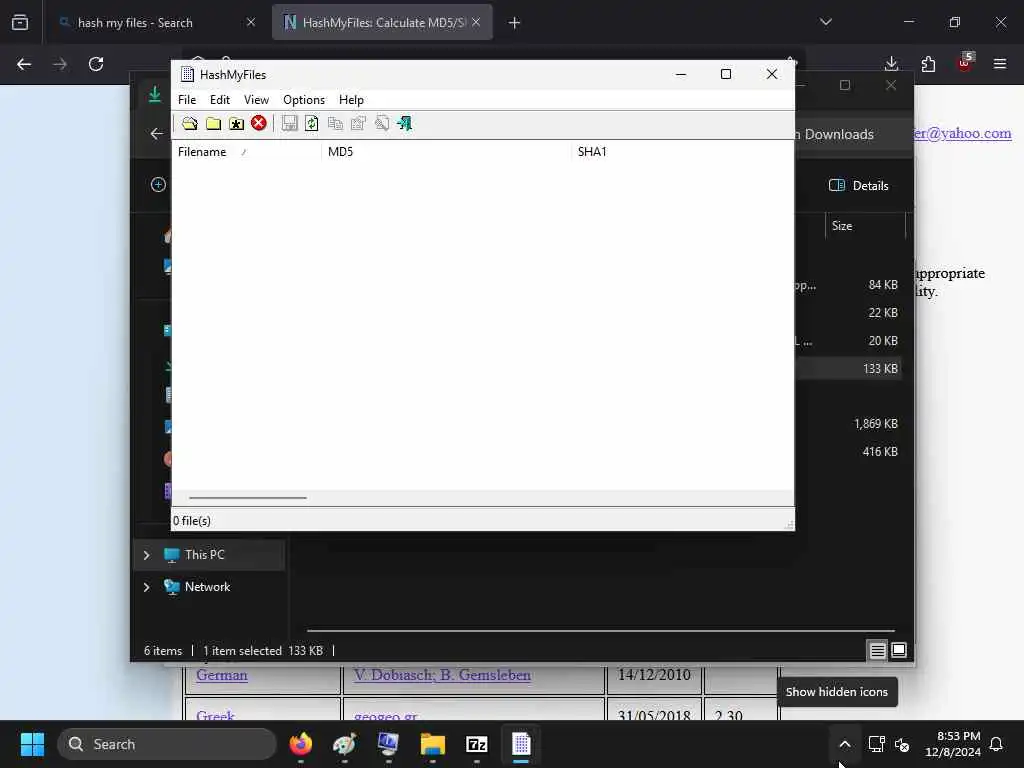Open the browser list-all-tabs dropdown

point(826,22)
